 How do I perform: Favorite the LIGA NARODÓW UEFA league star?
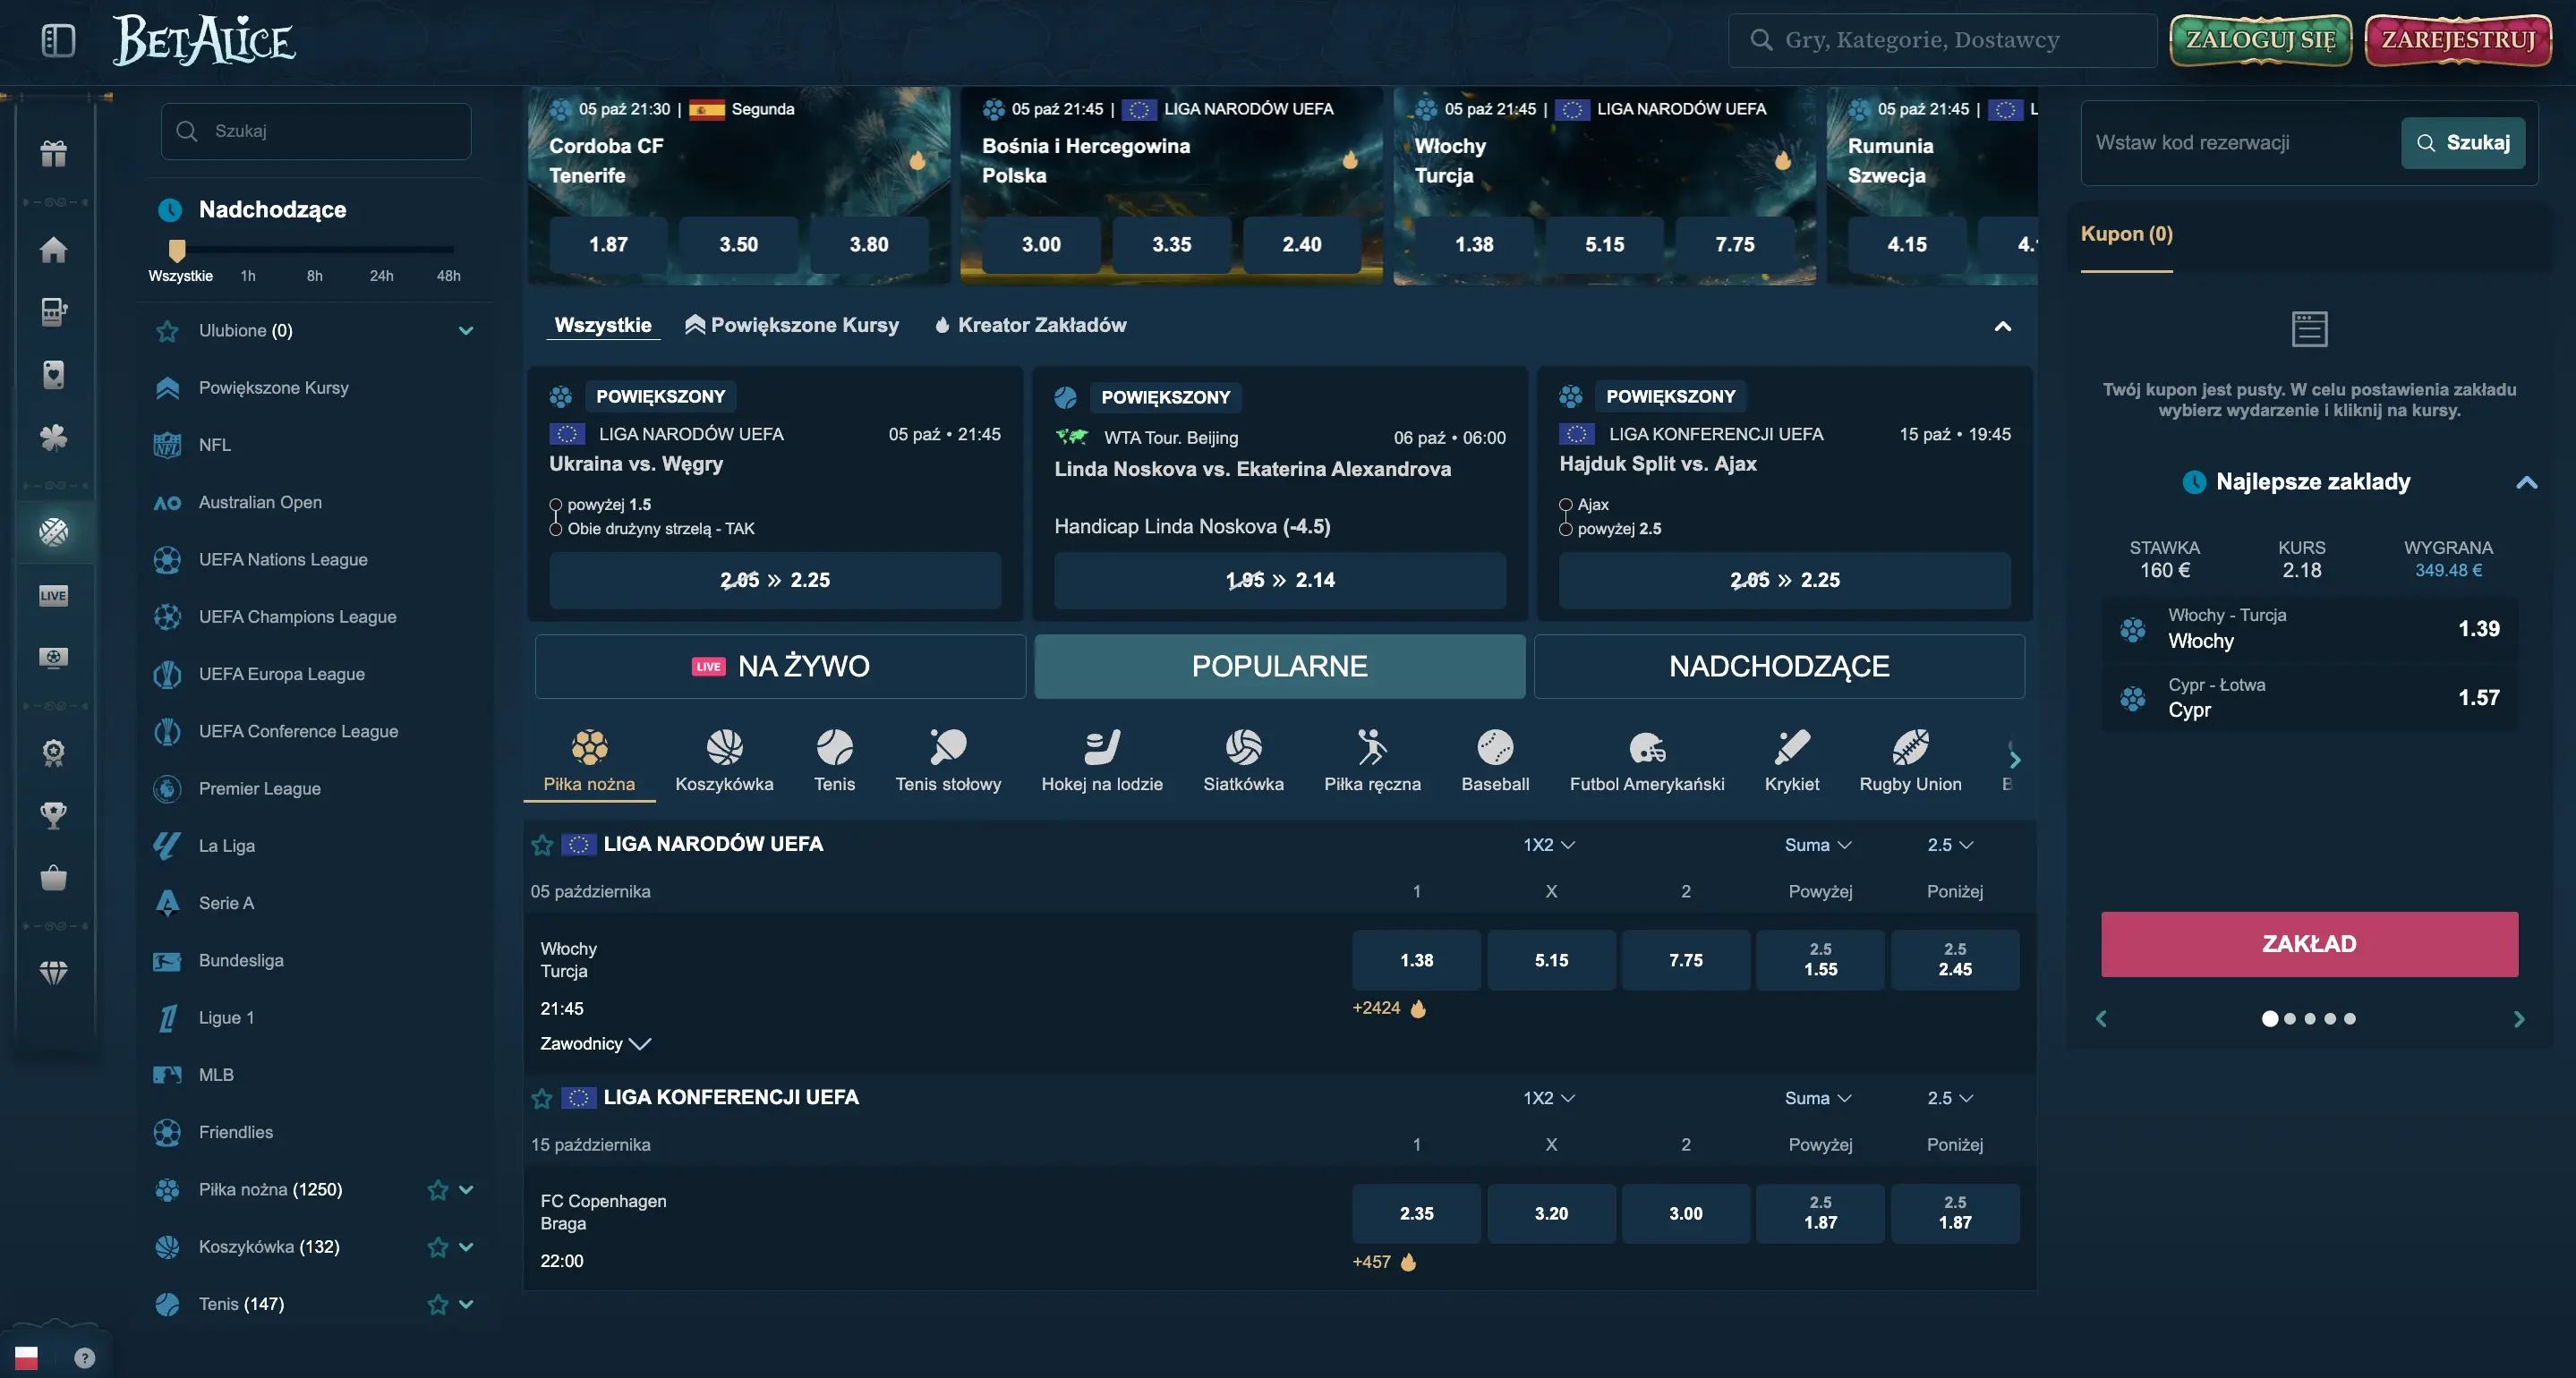click(542, 845)
